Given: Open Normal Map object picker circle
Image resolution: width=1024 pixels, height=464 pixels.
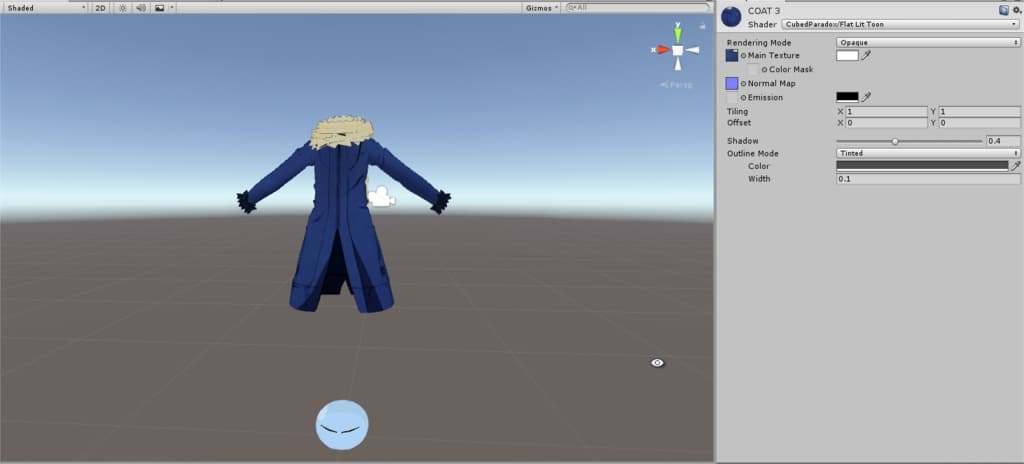Looking at the screenshot, I should pyautogui.click(x=743, y=84).
